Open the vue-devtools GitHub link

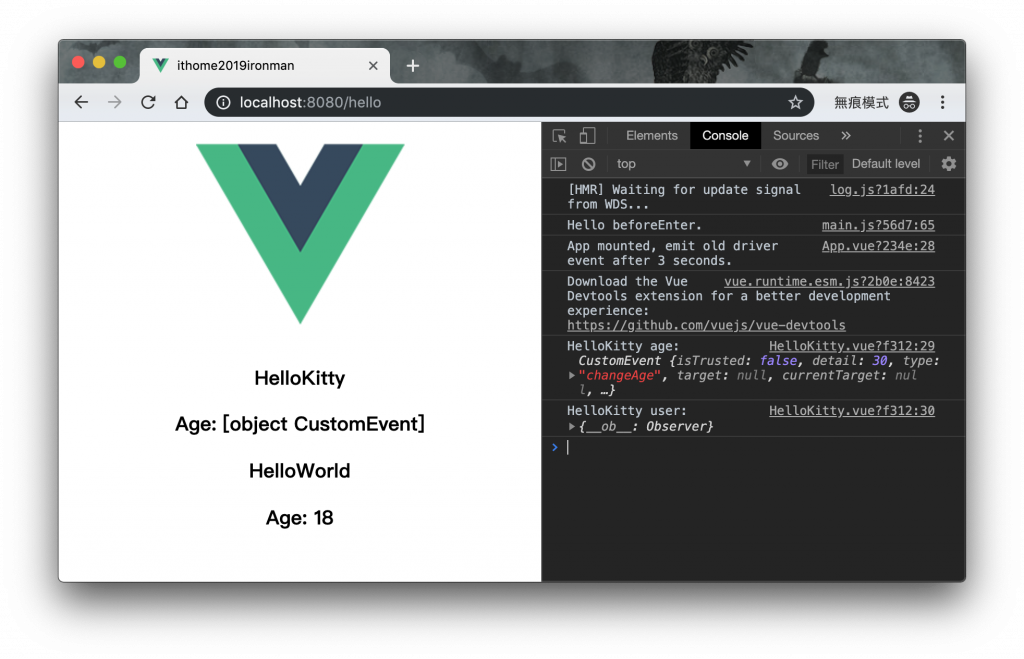click(x=706, y=325)
